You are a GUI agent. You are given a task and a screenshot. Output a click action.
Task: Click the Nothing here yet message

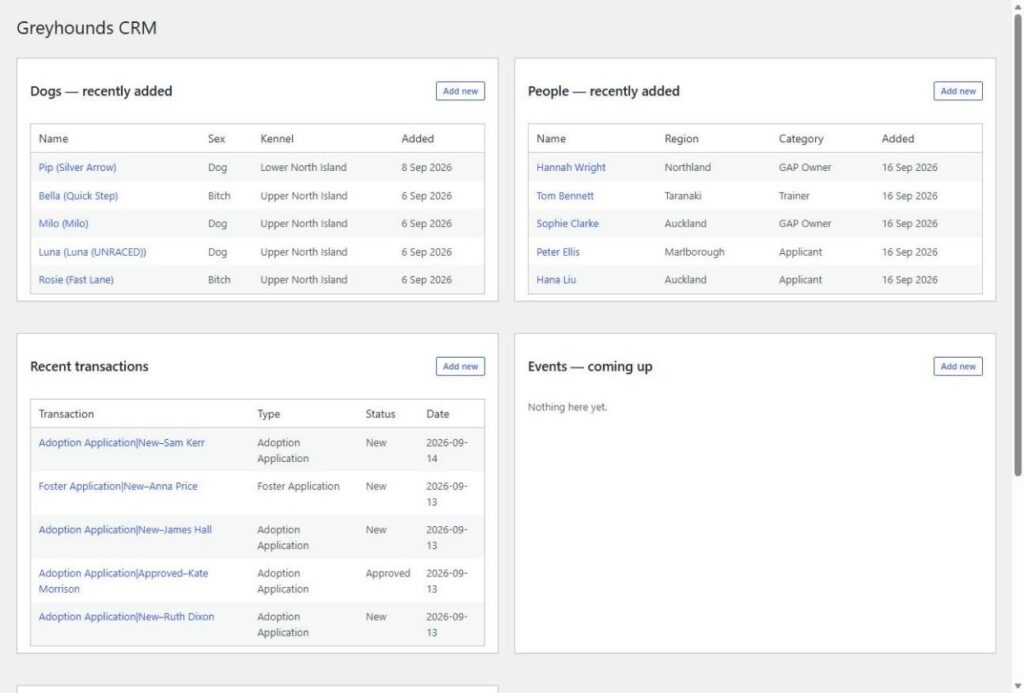coord(567,407)
